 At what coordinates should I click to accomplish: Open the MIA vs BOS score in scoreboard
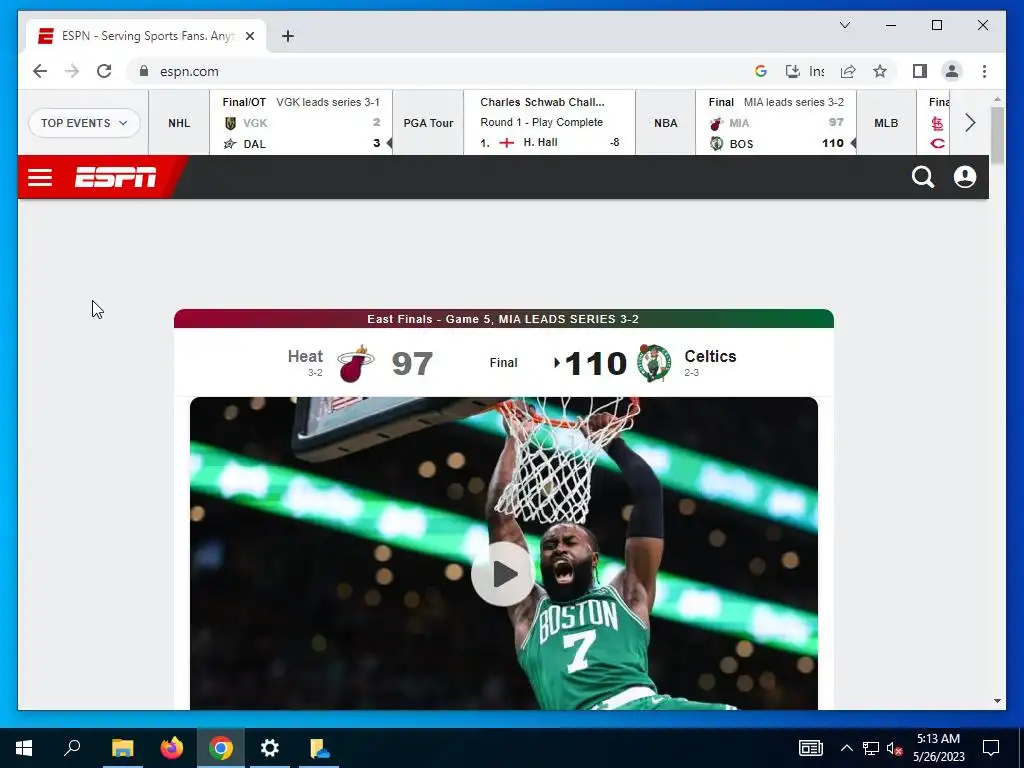pos(776,123)
